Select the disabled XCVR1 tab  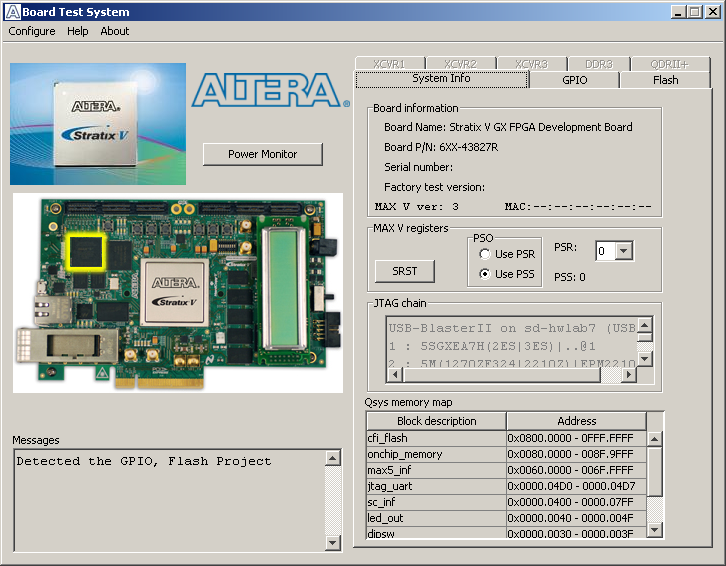click(389, 64)
